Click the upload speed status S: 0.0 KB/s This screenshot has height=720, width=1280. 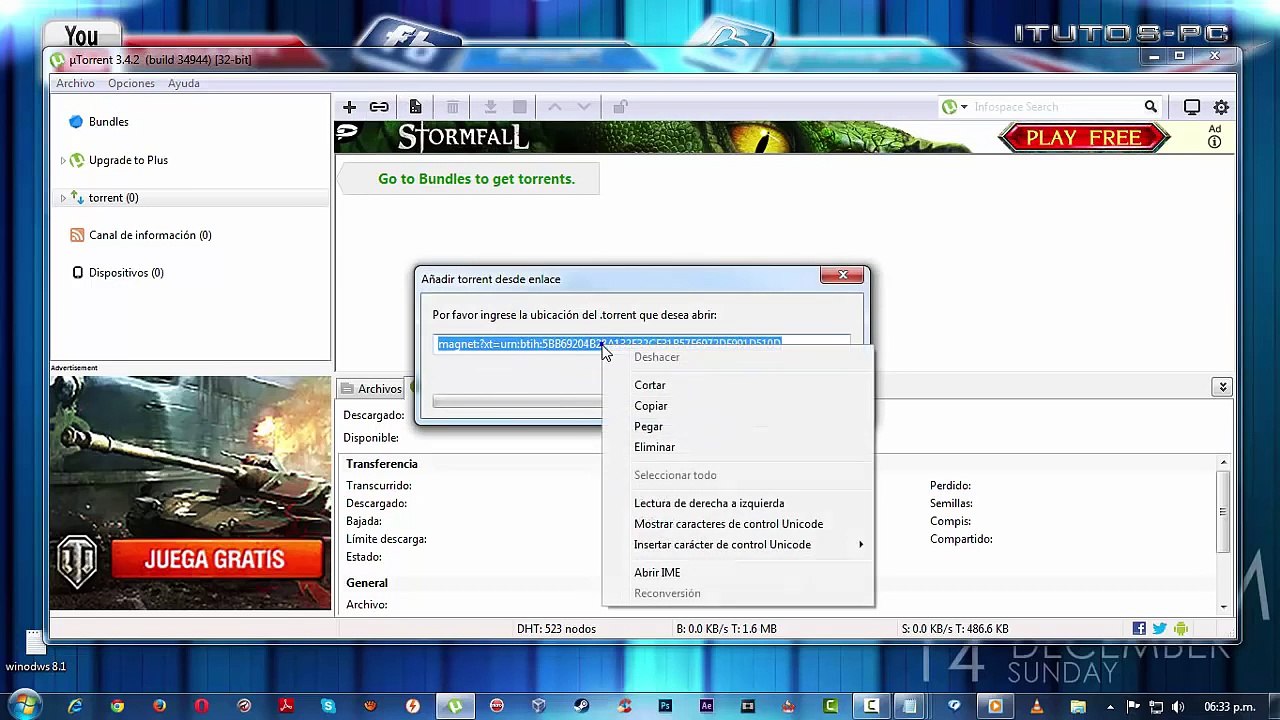(954, 629)
